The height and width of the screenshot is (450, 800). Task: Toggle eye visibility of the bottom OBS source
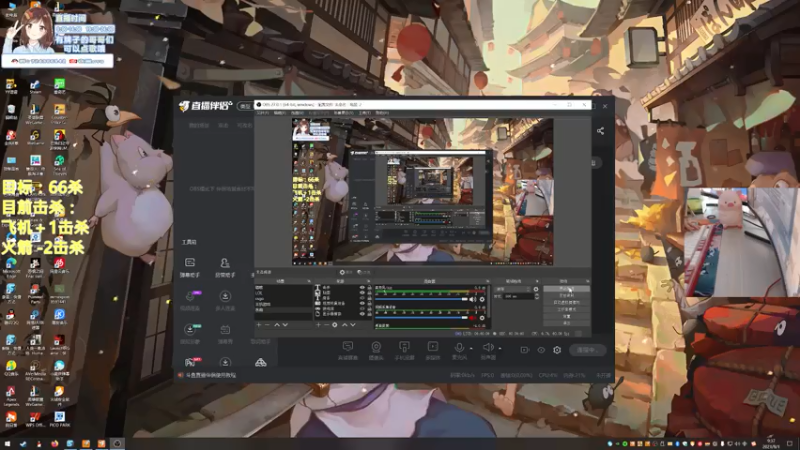point(362,314)
